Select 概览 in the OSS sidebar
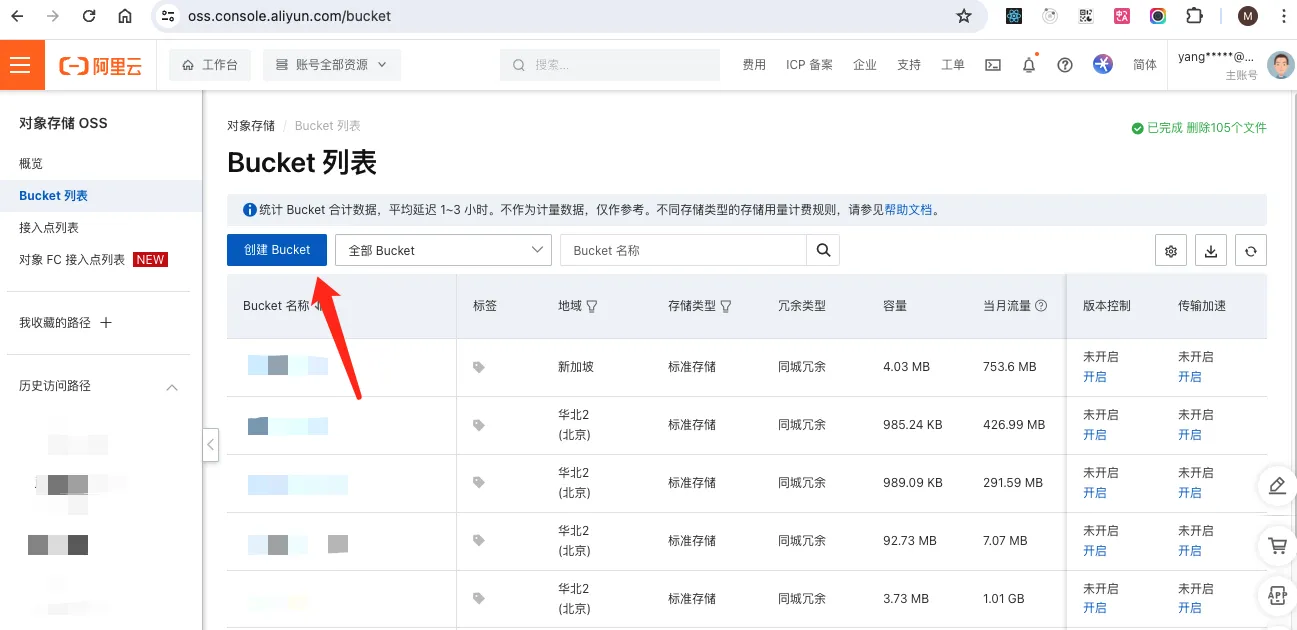Screen dimensions: 1297x630 click(31, 163)
